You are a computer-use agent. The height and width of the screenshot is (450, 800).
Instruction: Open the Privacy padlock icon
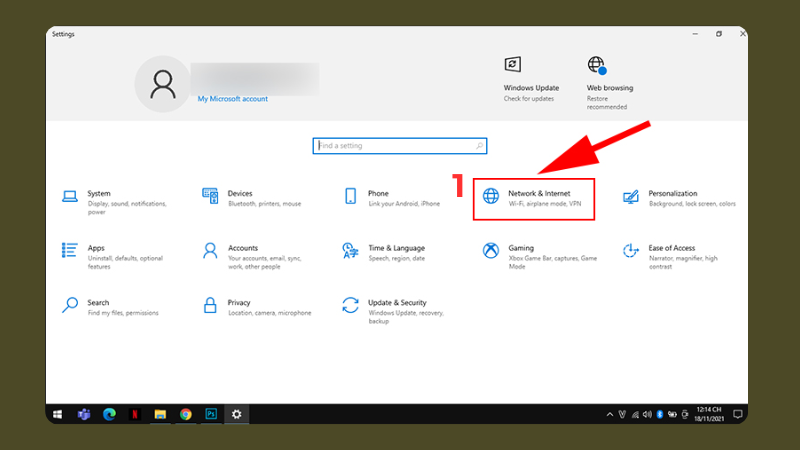pos(210,305)
